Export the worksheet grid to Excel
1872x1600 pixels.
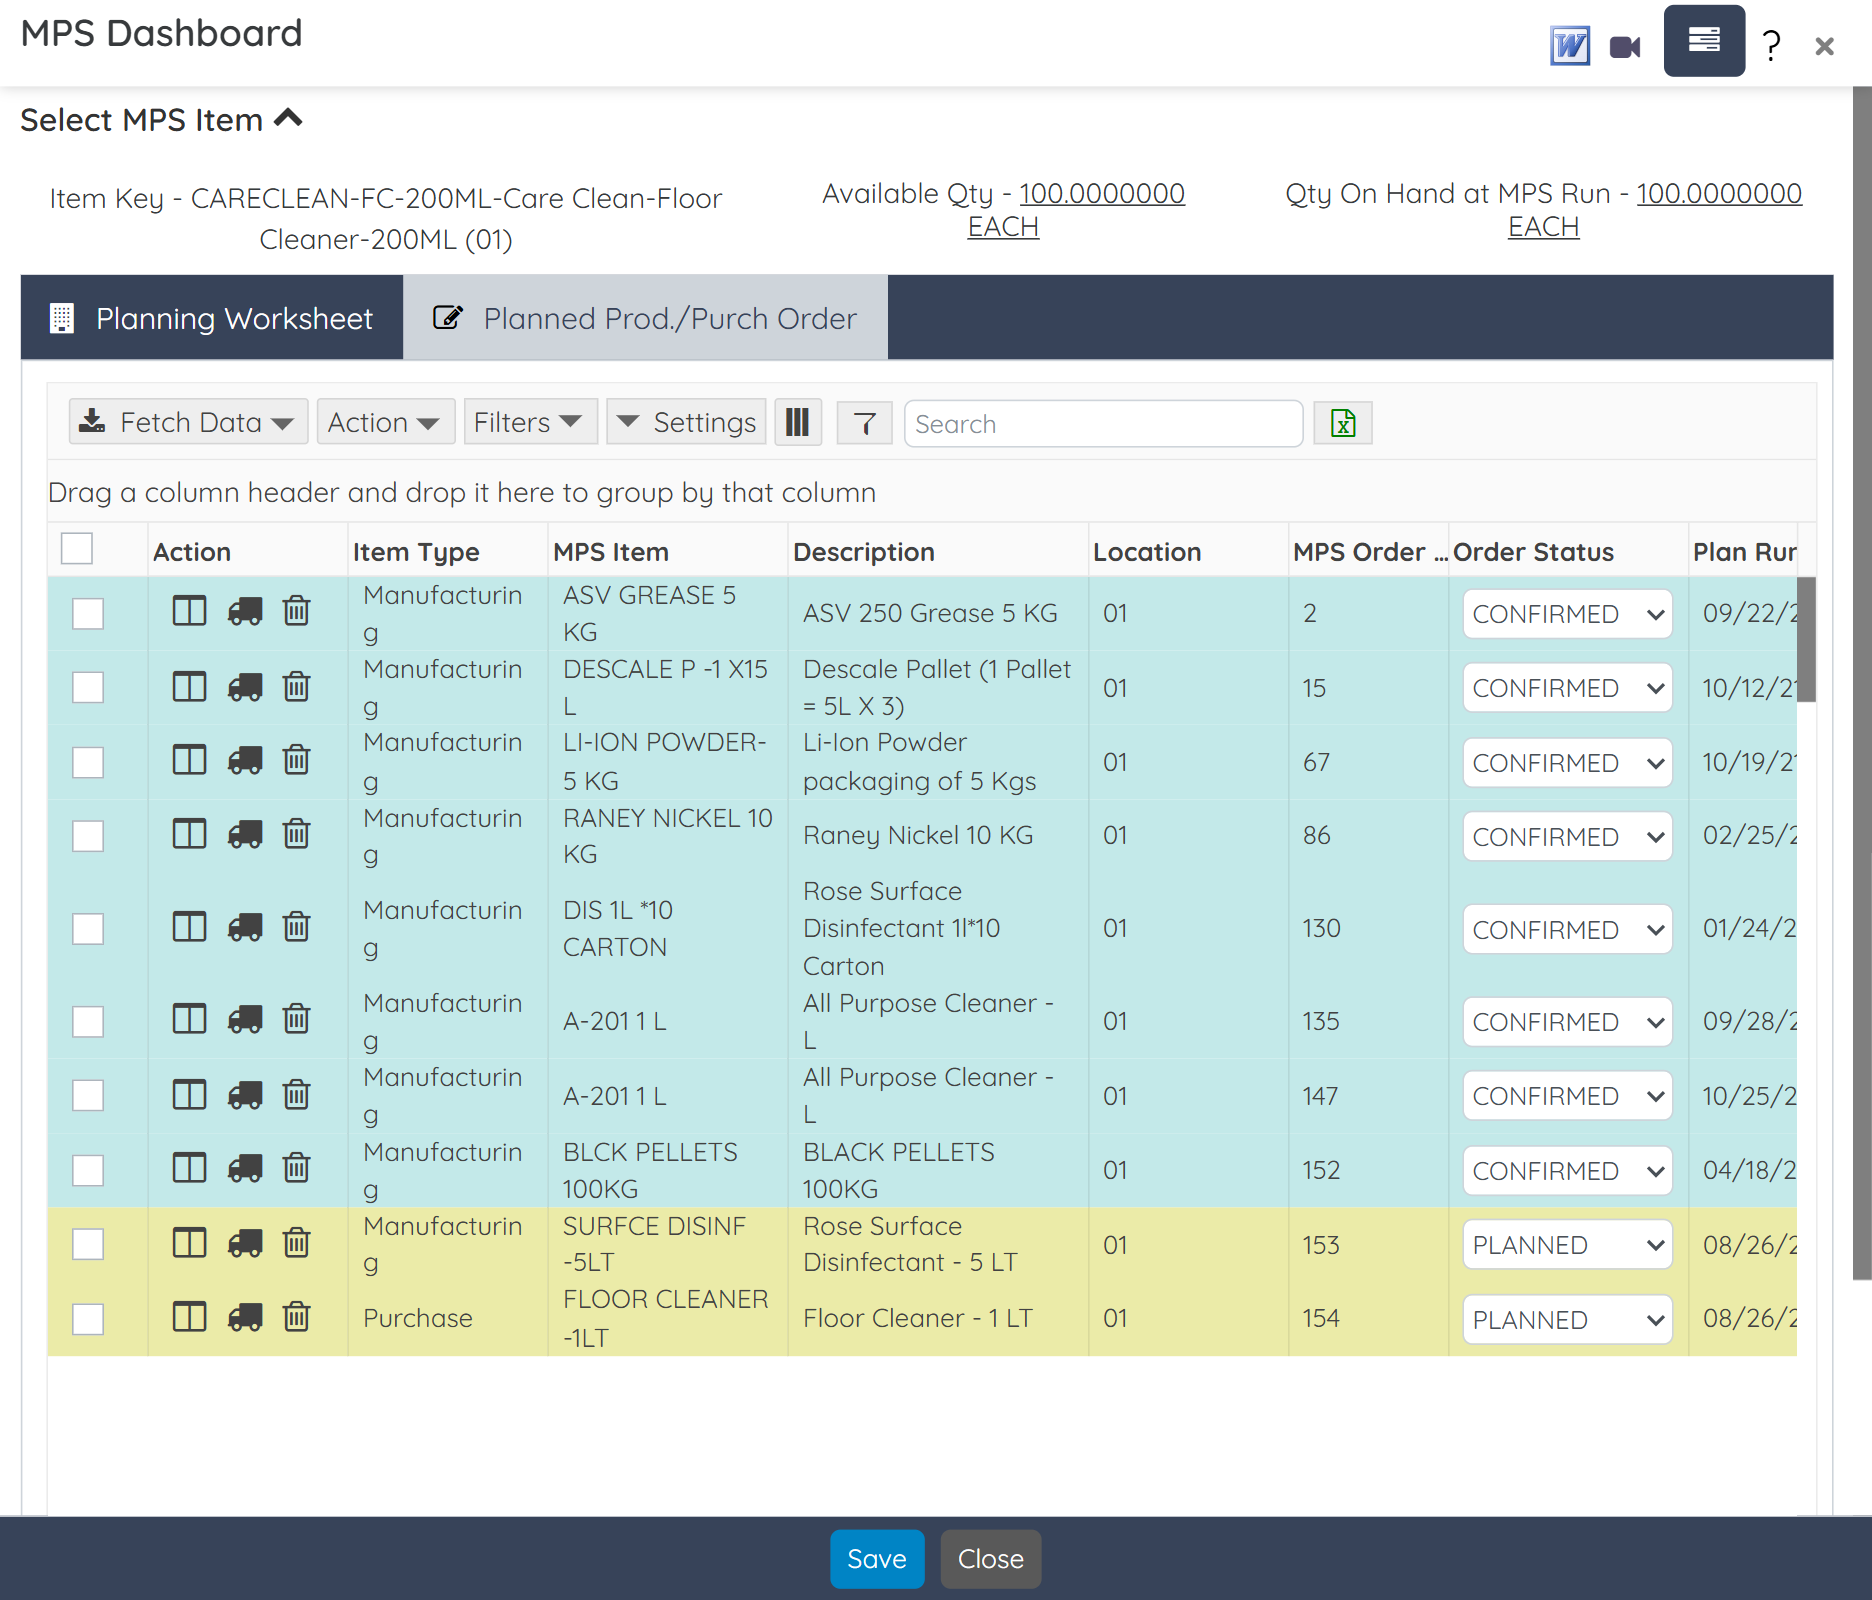coord(1341,423)
